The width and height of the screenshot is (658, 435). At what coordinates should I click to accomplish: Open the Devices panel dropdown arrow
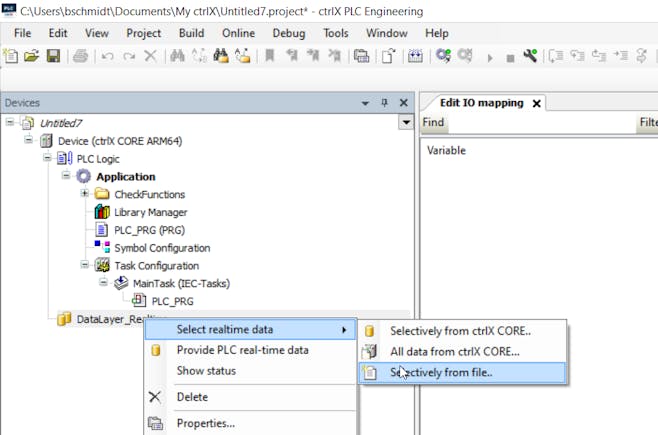405,122
